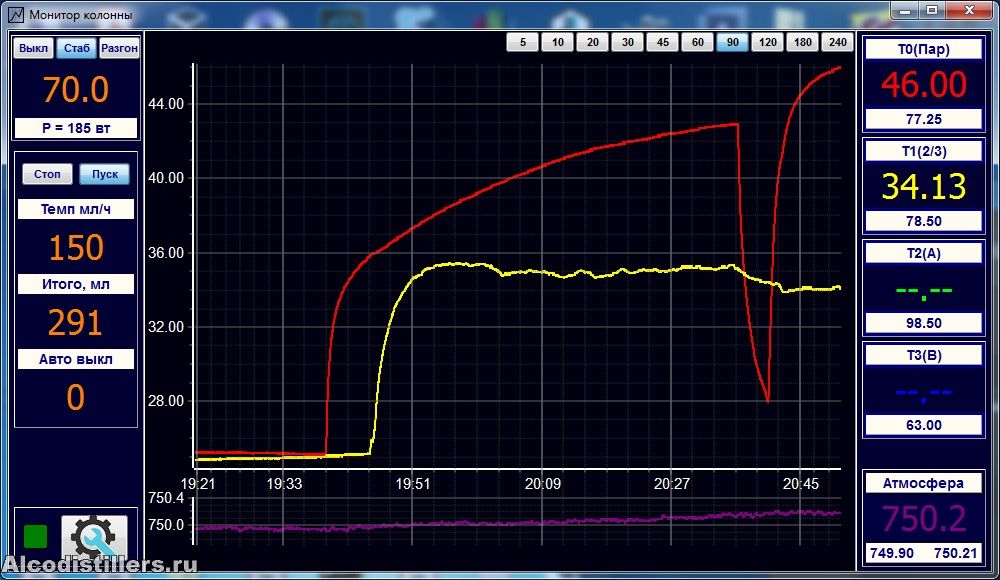Set chart range to 45 minutes
This screenshot has height=580, width=1000.
(663, 42)
